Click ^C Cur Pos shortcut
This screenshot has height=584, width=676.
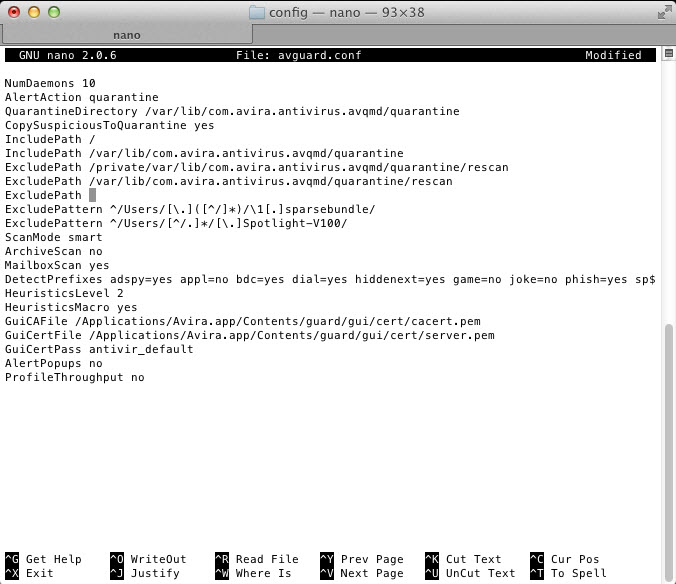565,559
